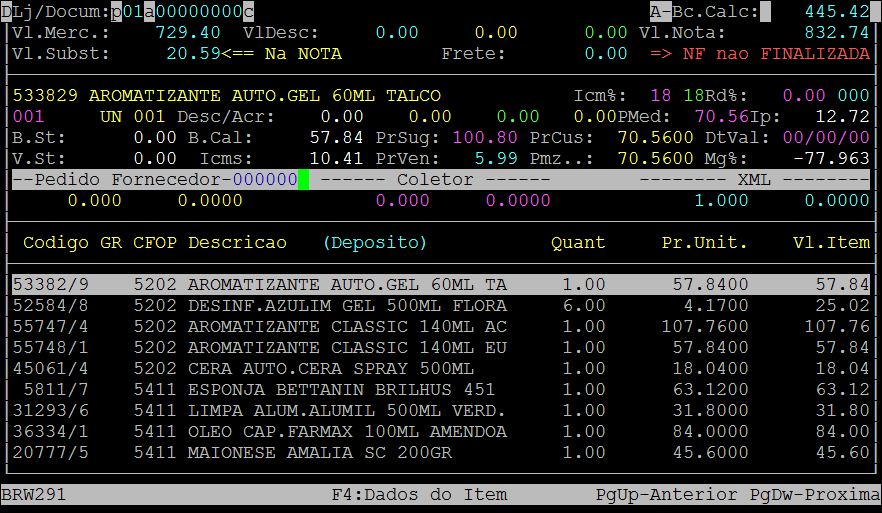
Task: Click the (Deposito) label in header
Action: (x=375, y=243)
